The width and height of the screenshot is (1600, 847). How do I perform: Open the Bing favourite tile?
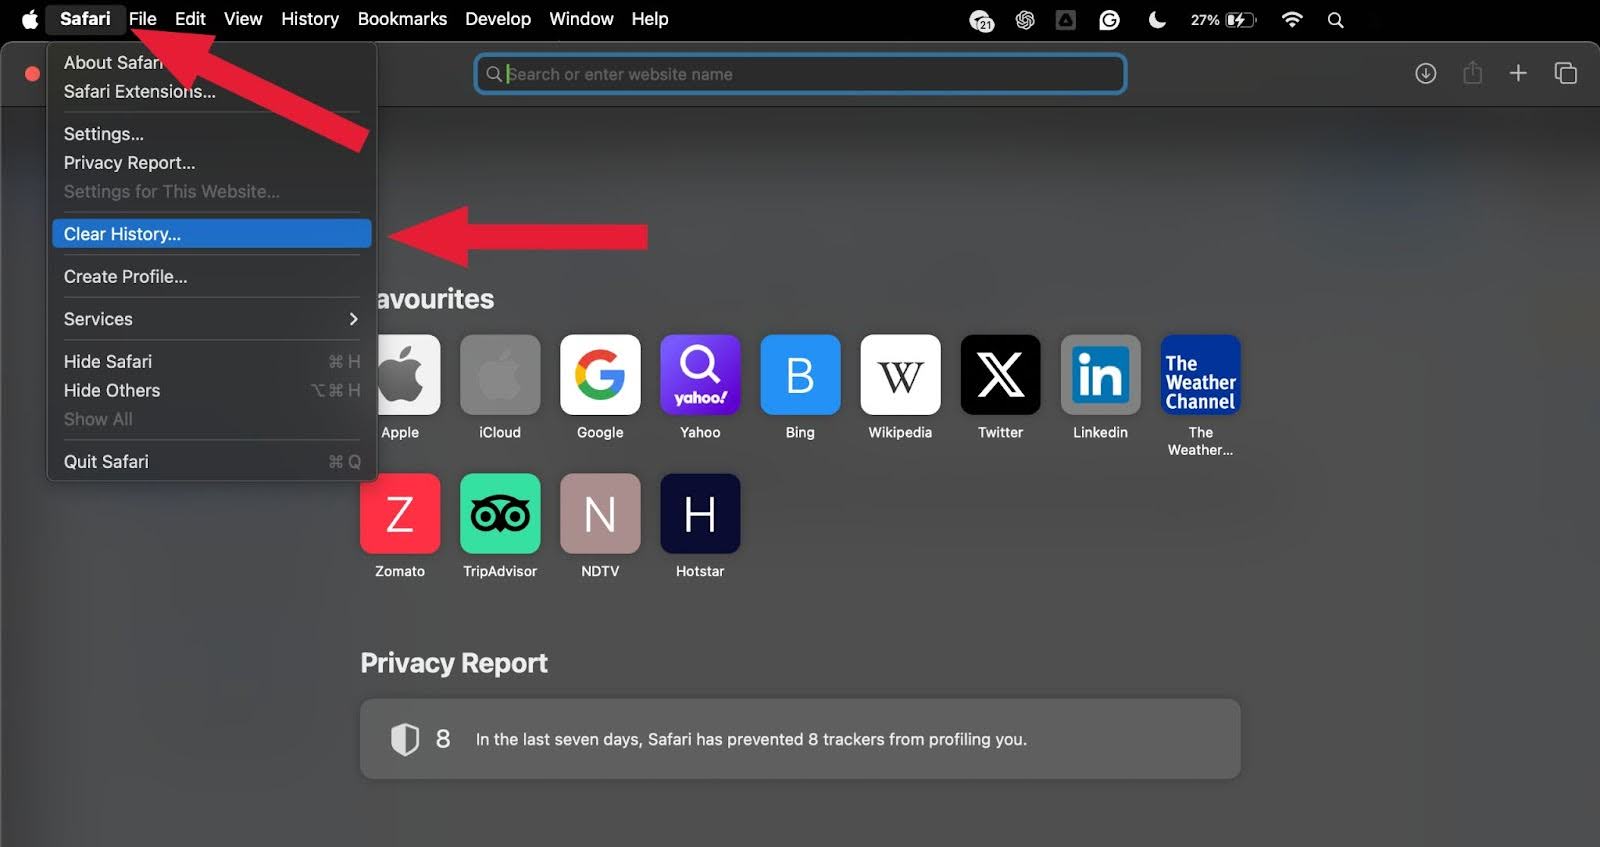pyautogui.click(x=800, y=375)
